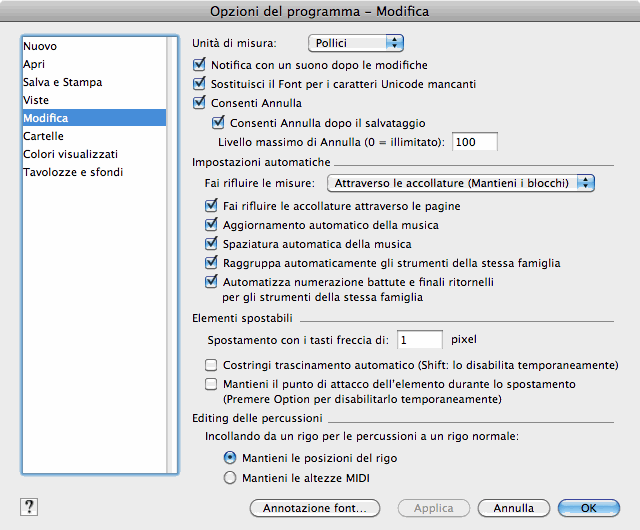This screenshot has height=530, width=640.
Task: Select Mantieni le posizioni del rigo
Action: pyautogui.click(x=230, y=457)
